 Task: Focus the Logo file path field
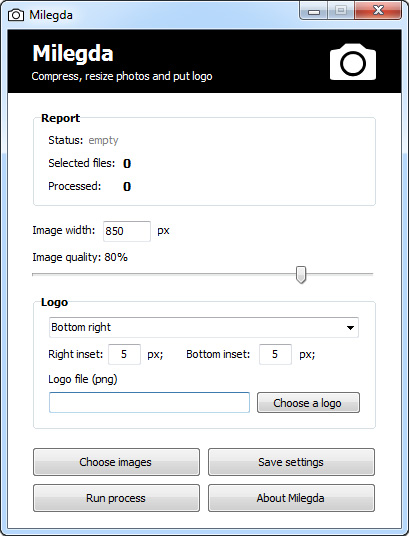pos(149,403)
